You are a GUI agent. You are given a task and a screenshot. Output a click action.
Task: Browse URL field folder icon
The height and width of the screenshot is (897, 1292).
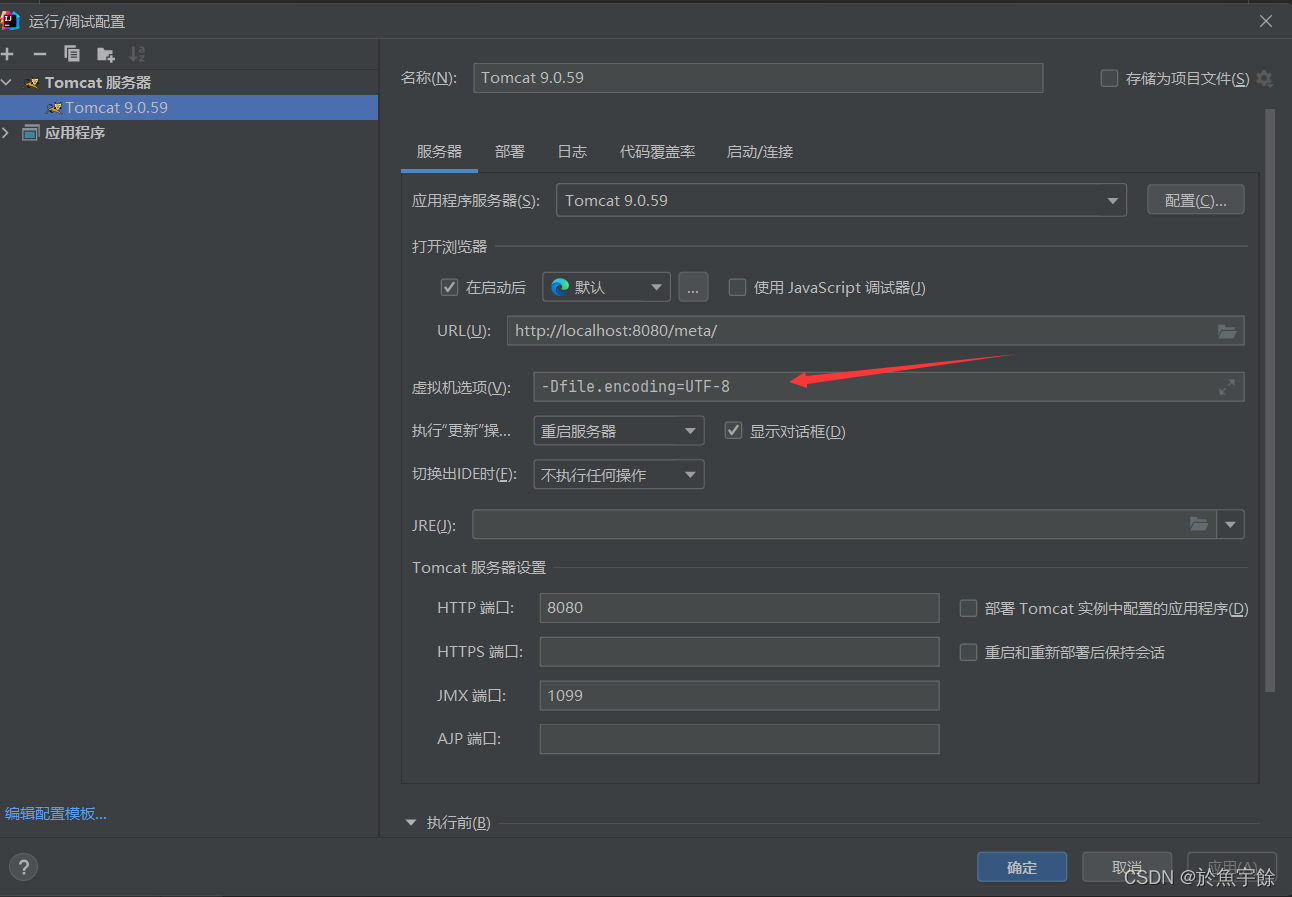[1227, 331]
